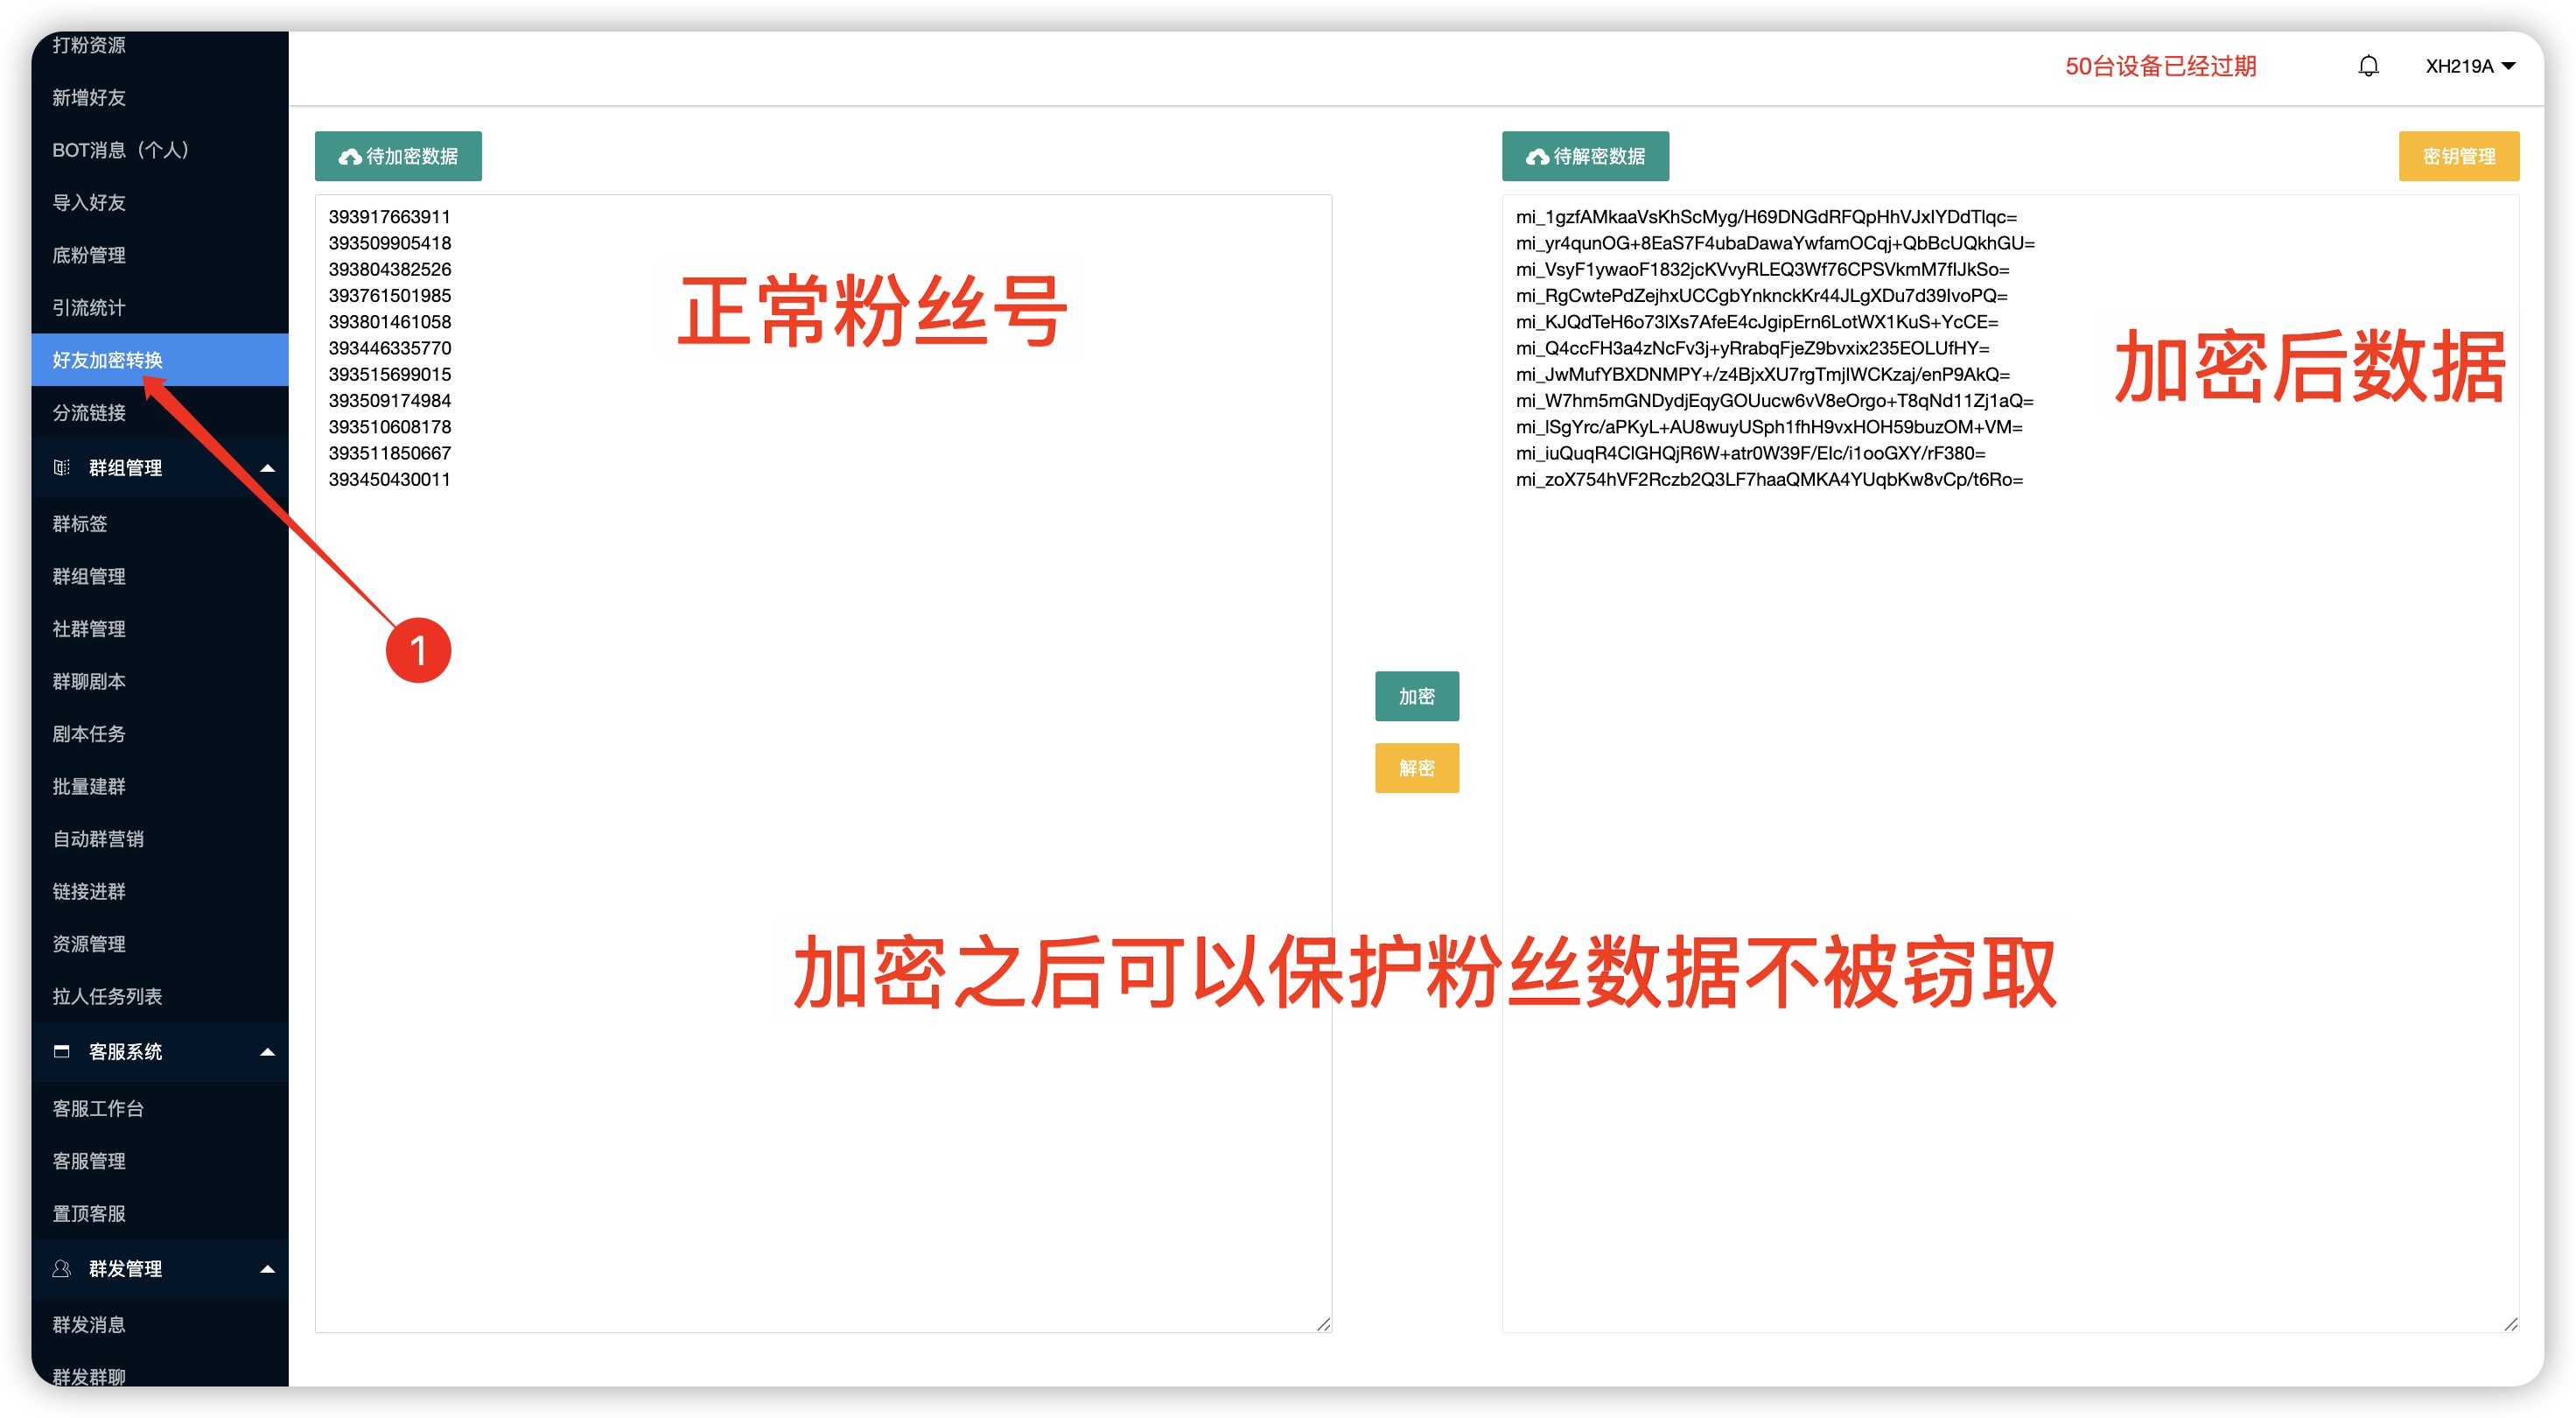Click the notification bell icon
Screen dimensions: 2576x1418
2368,66
